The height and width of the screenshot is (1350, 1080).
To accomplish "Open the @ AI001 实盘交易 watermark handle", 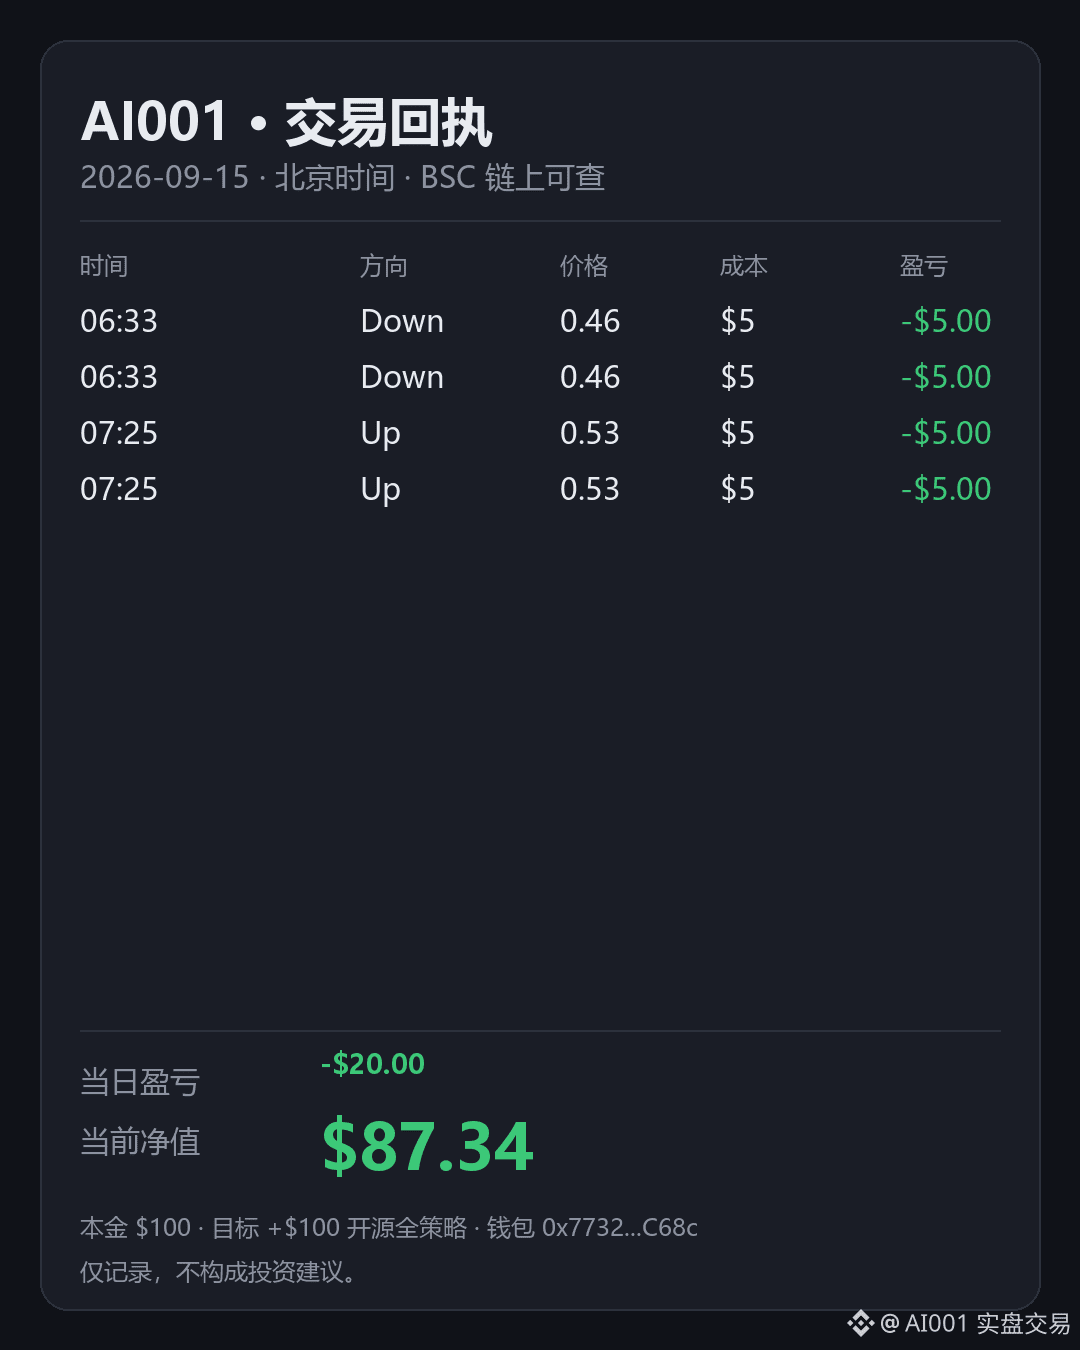I will click(x=975, y=1324).
